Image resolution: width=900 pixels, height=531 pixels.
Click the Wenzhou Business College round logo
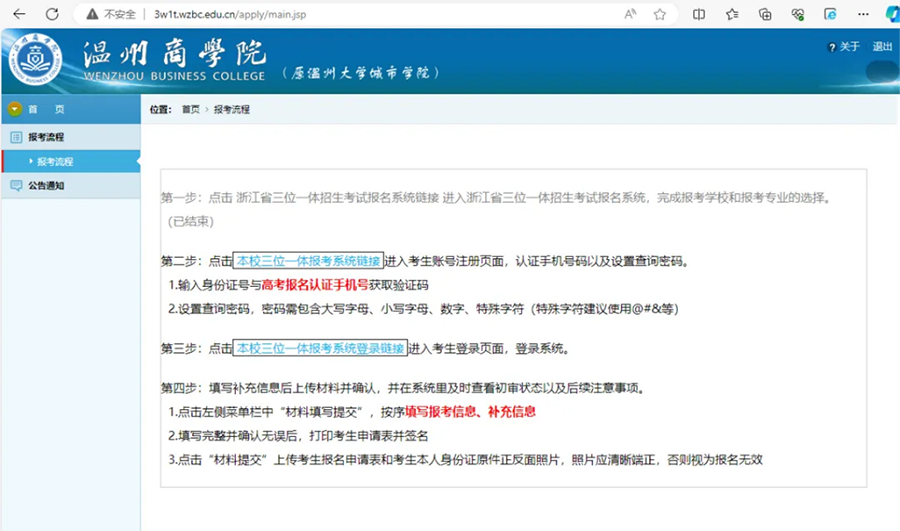(x=36, y=60)
